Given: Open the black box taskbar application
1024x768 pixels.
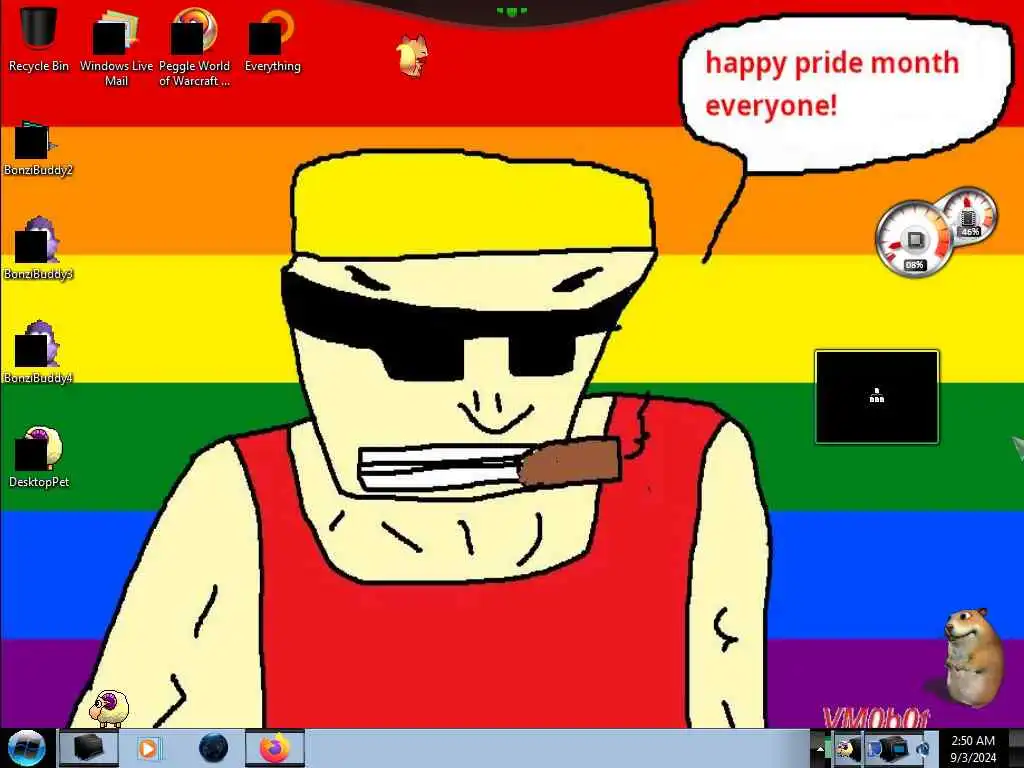Looking at the screenshot, I should tap(88, 748).
